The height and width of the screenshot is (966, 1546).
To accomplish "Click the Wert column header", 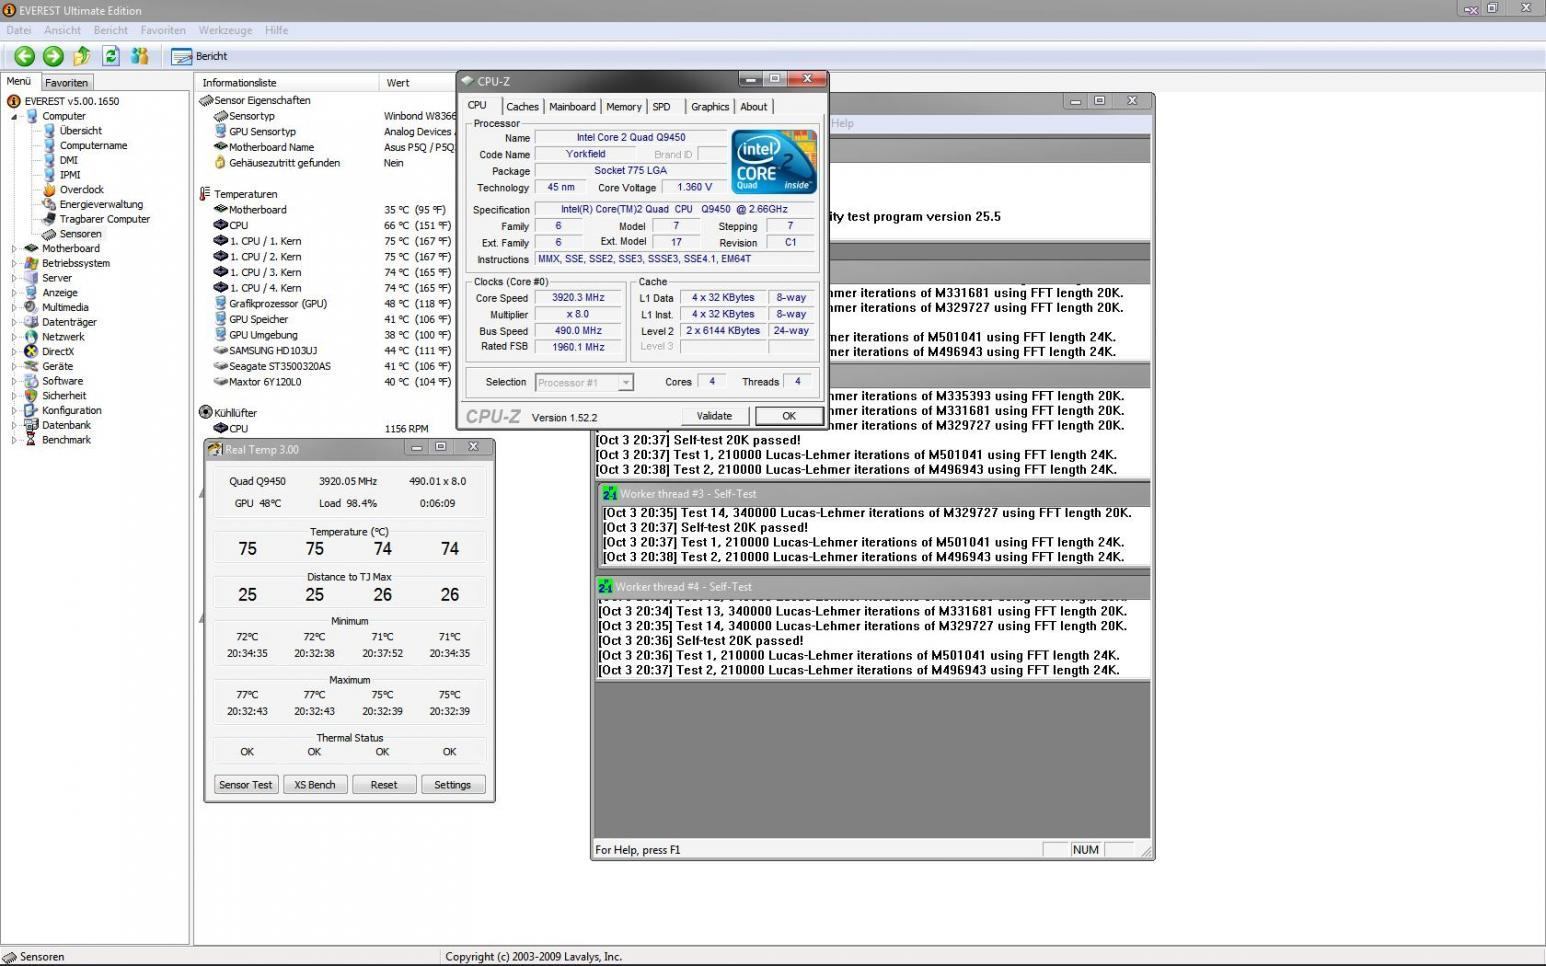I will (x=398, y=83).
